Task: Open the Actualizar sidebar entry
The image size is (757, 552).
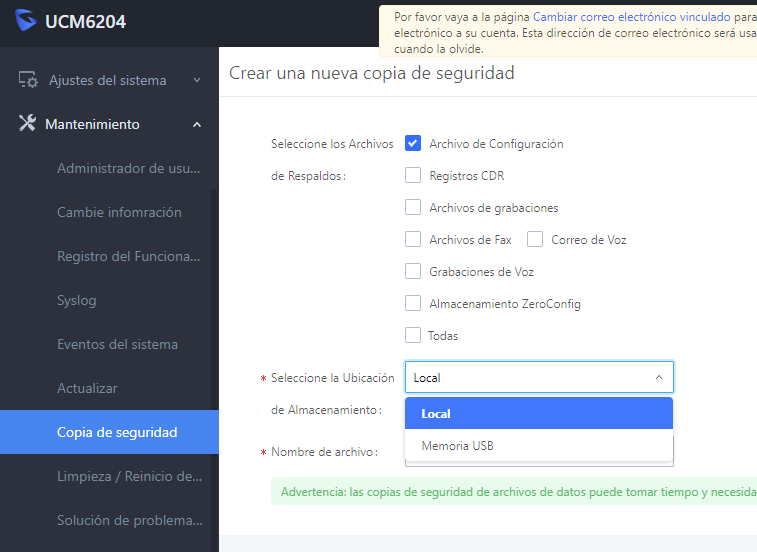Action: click(x=87, y=388)
